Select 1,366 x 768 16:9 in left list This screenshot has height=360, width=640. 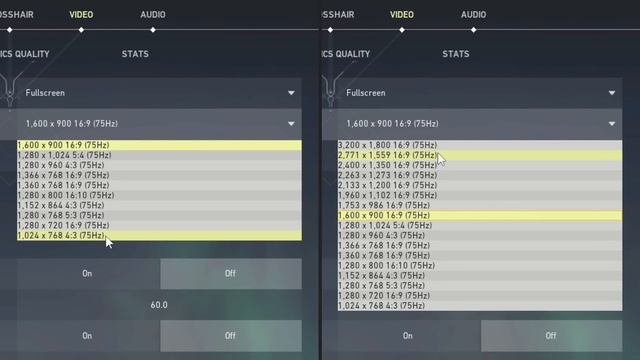point(159,175)
